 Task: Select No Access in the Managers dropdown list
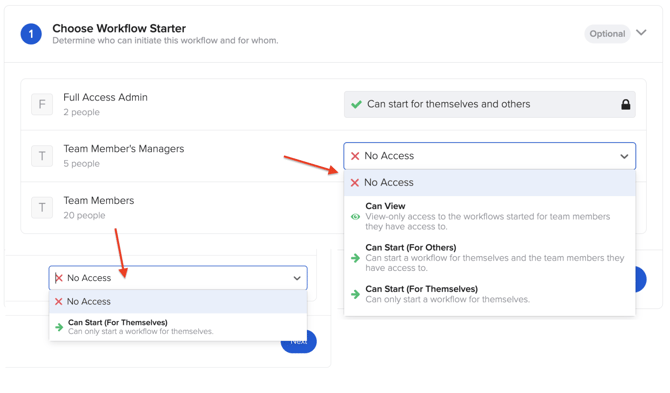click(x=490, y=183)
